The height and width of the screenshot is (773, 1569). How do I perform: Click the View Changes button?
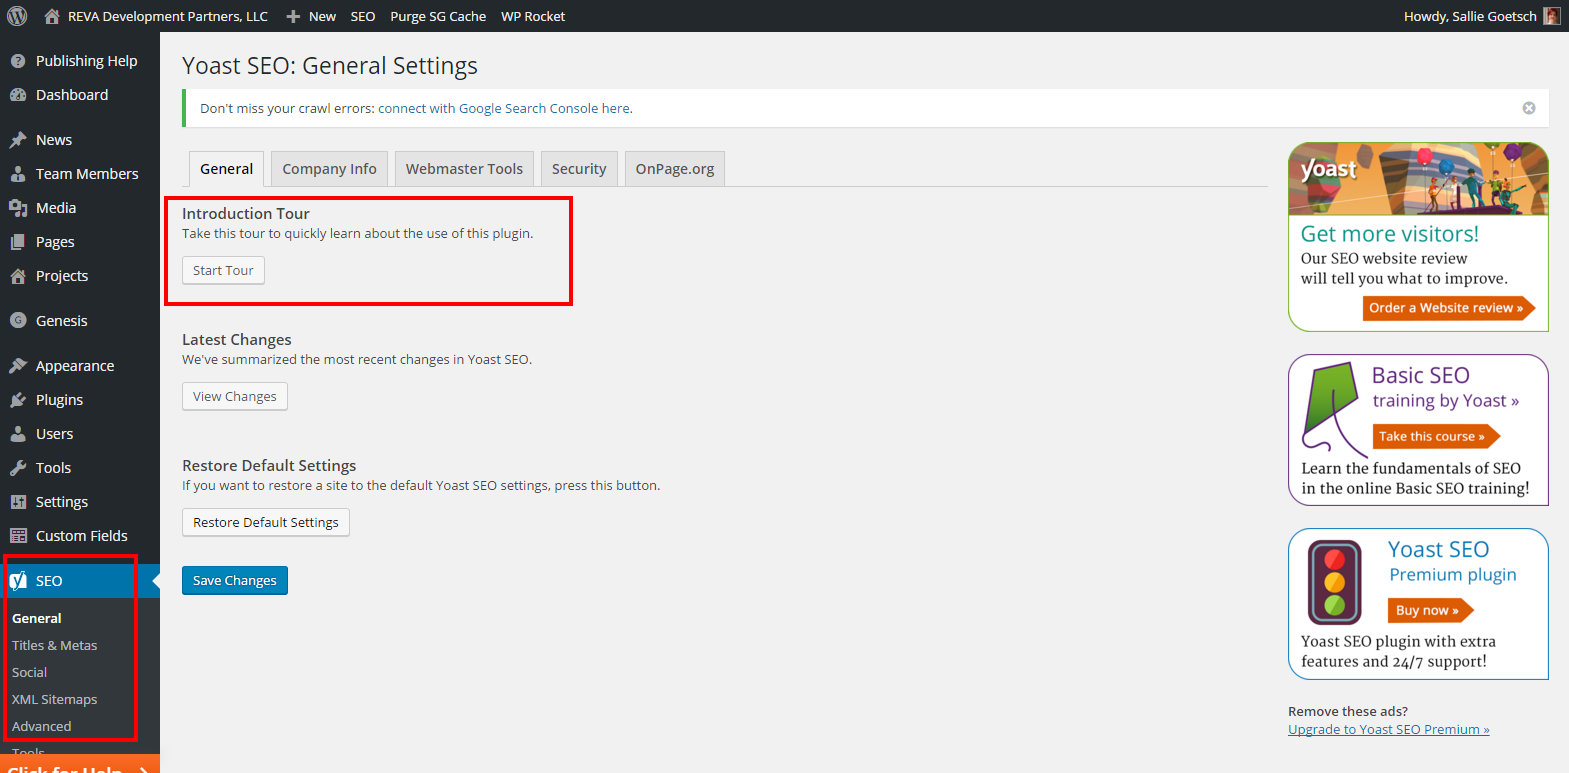pyautogui.click(x=235, y=397)
